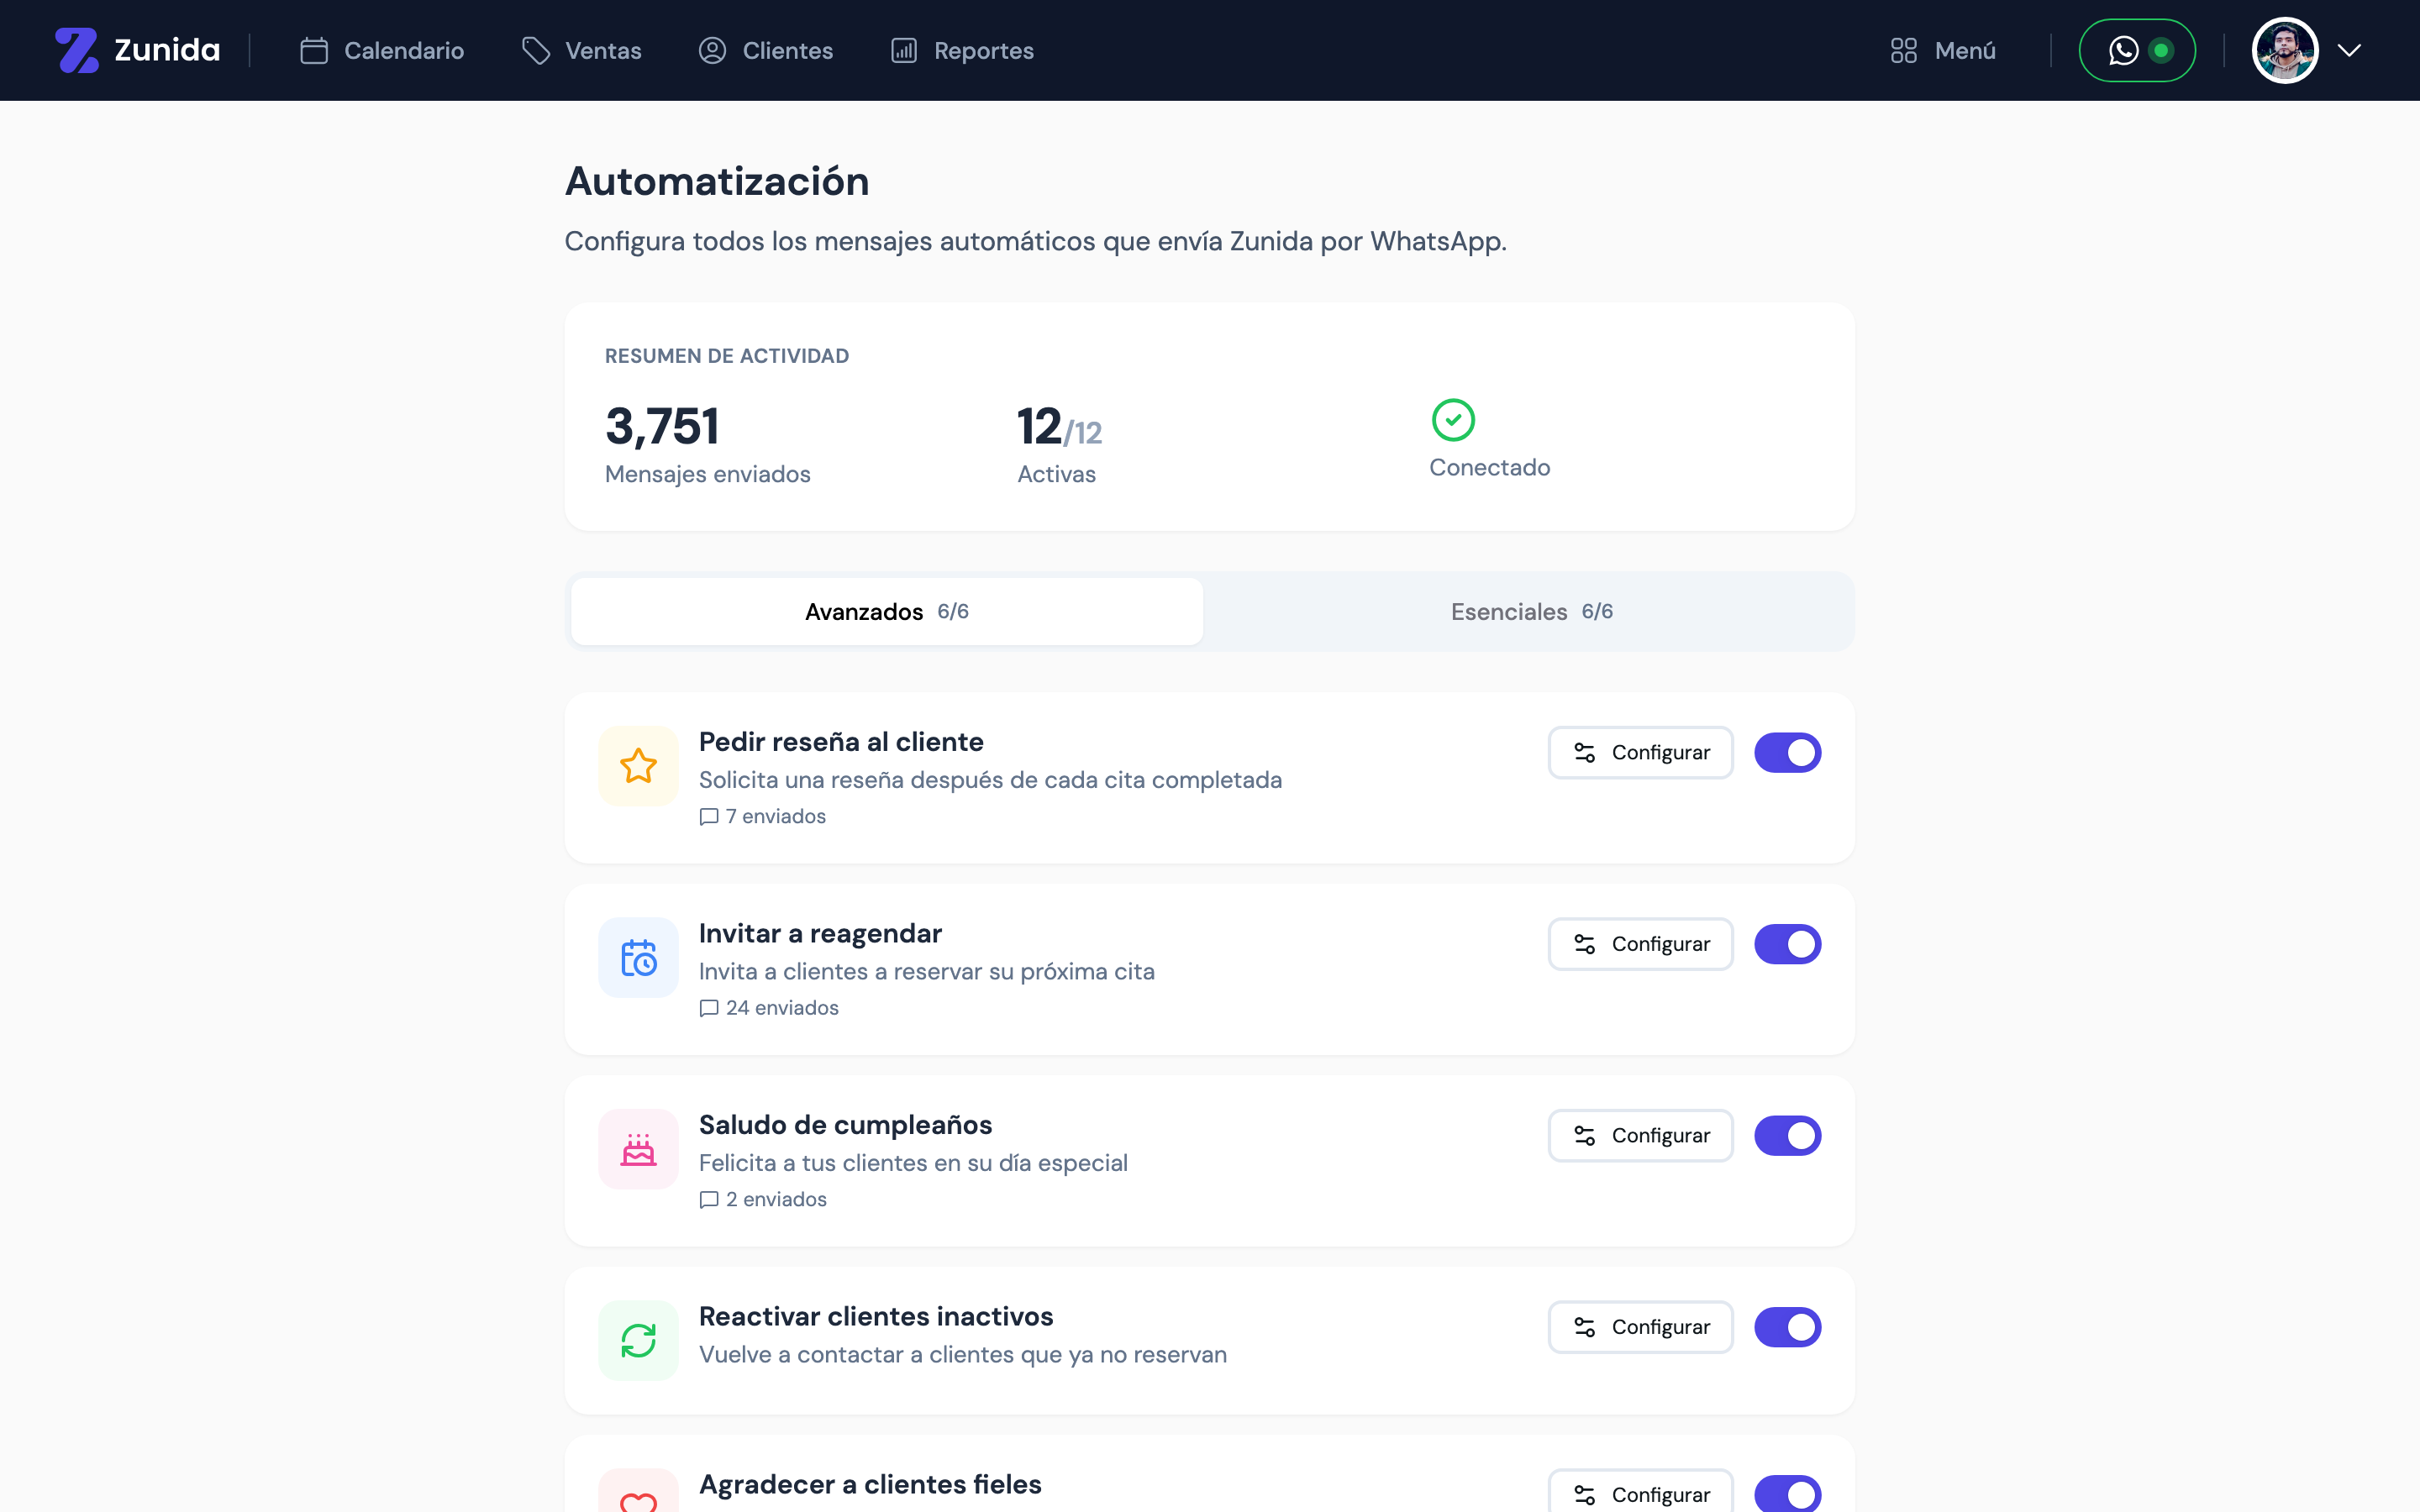2420x1512 pixels.
Task: Toggle Agradecer a clientes fieles switch
Action: [x=1787, y=1494]
